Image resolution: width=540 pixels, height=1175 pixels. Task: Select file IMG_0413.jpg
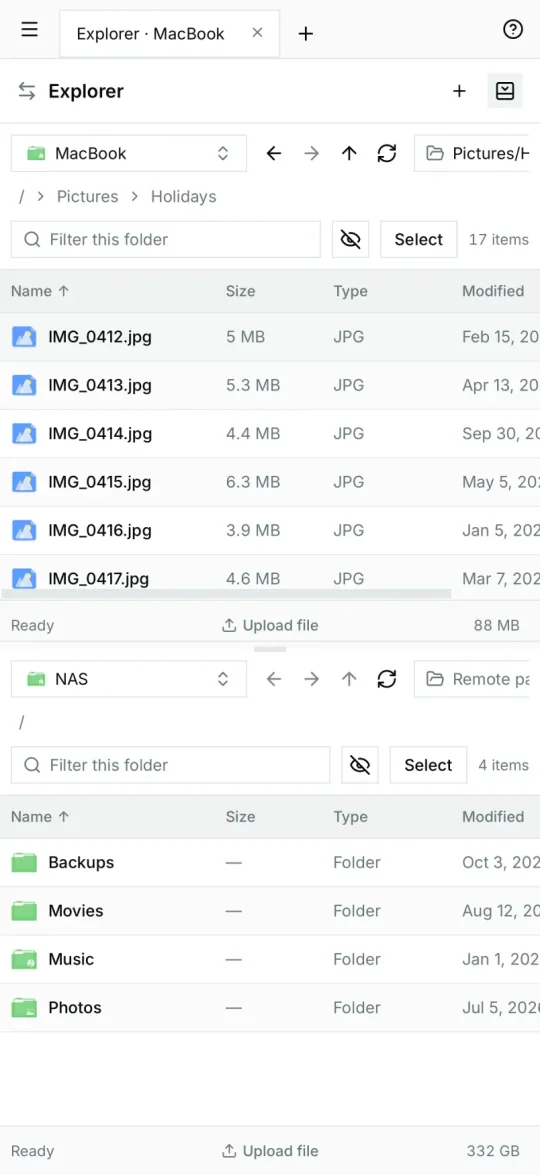pos(270,386)
